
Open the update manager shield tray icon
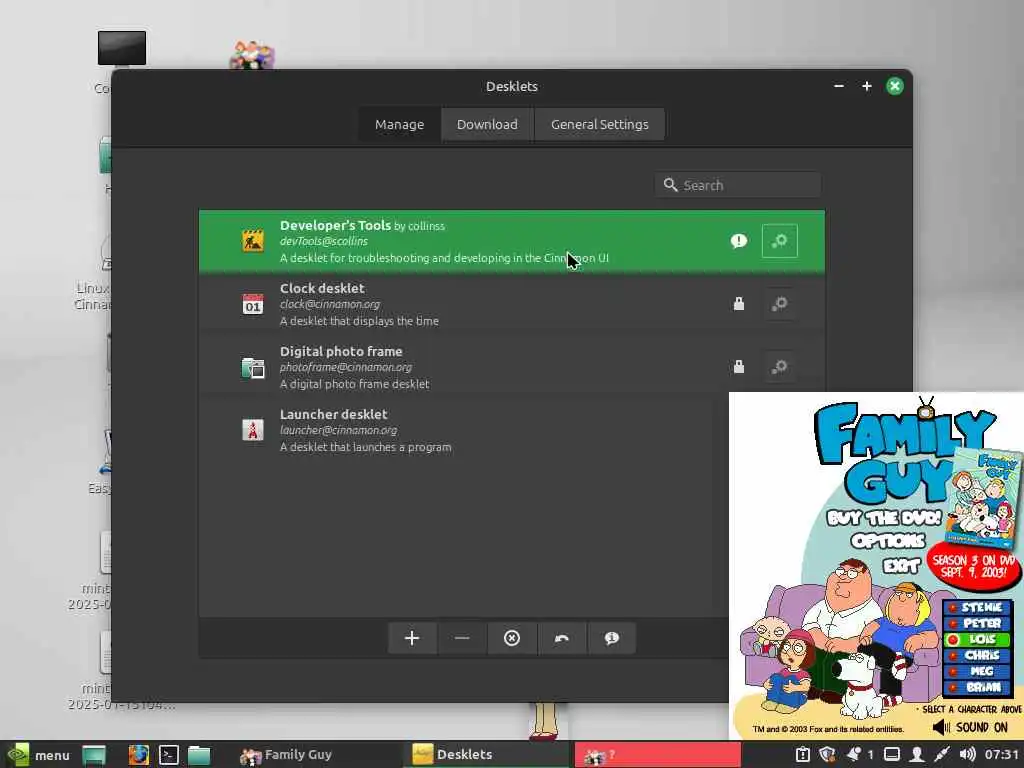pyautogui.click(x=827, y=755)
